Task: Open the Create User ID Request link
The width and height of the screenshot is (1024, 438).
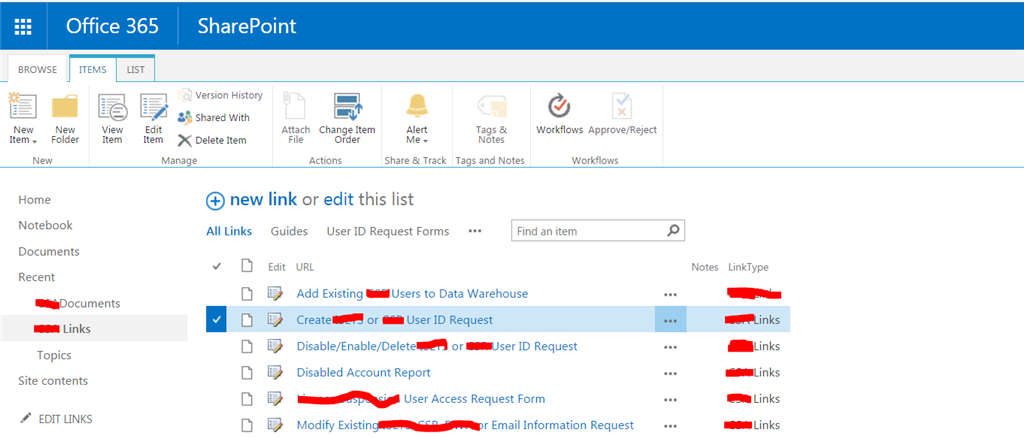Action: (x=394, y=320)
